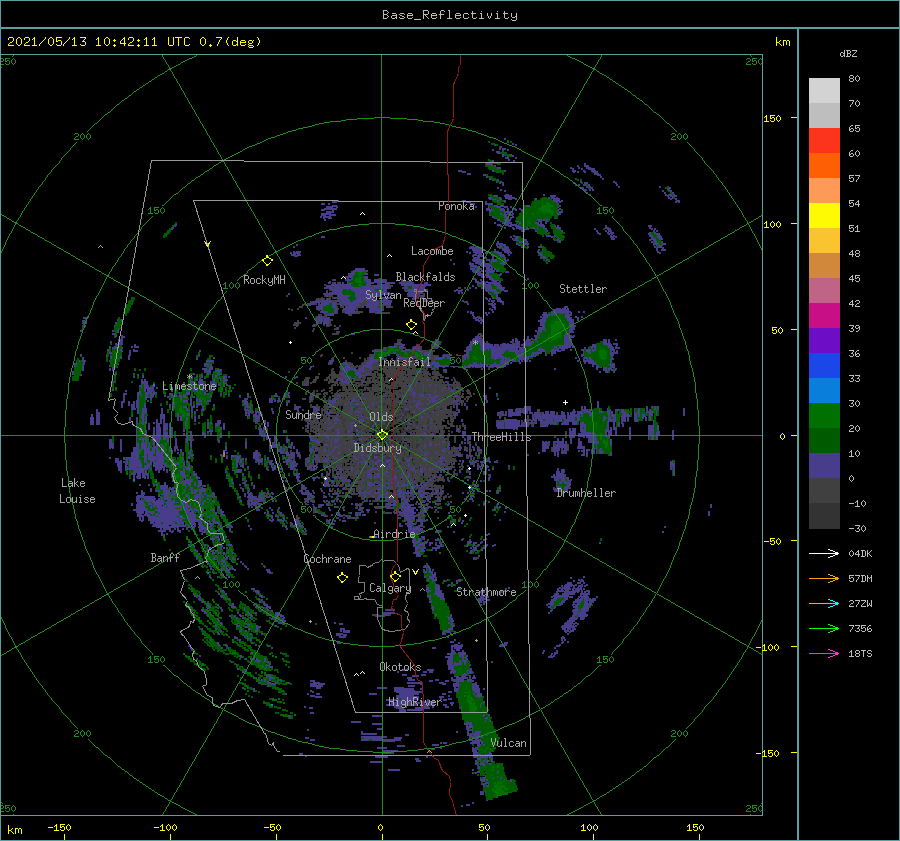
Task: Select the Strathmore label
Action: pyautogui.click(x=486, y=592)
